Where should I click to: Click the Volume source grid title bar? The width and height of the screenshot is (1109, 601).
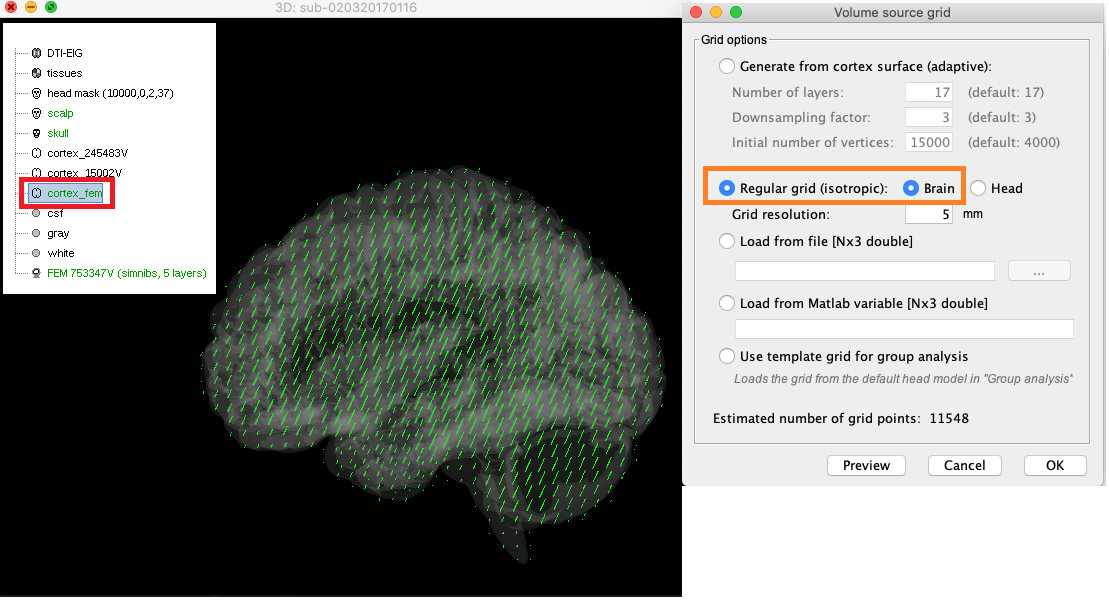pos(893,12)
